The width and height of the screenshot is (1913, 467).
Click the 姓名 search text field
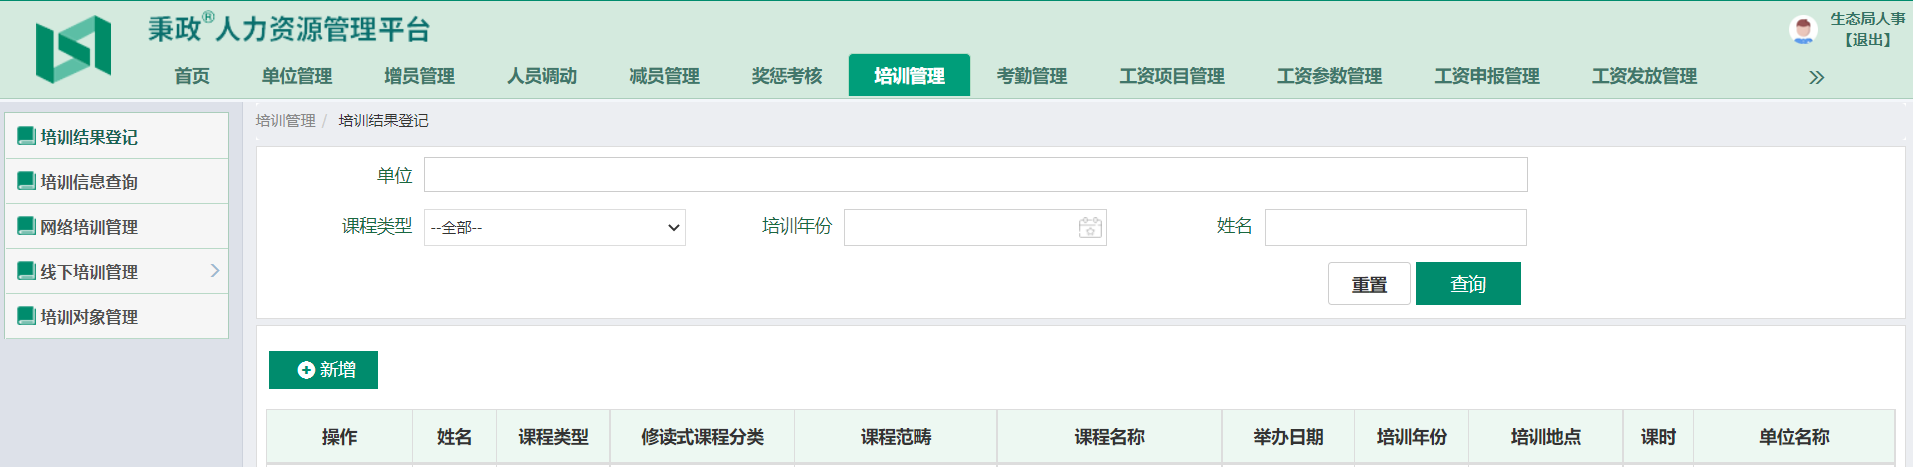click(1395, 227)
